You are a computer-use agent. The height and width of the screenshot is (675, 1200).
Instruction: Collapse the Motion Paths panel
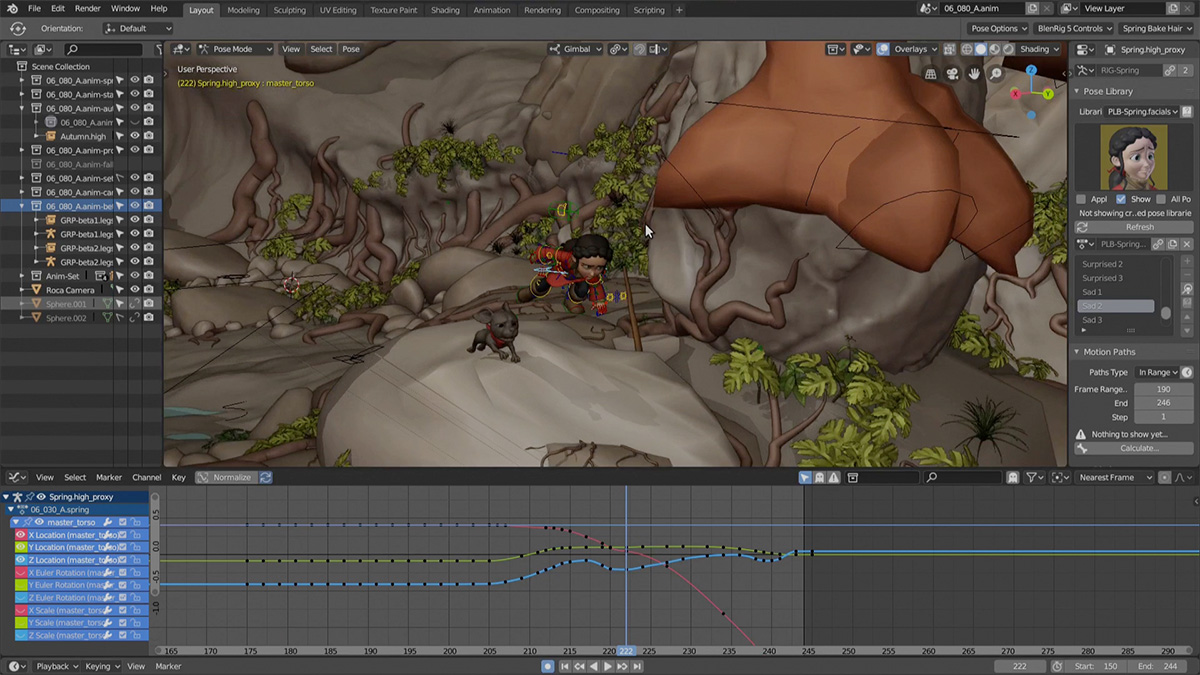(x=1077, y=352)
